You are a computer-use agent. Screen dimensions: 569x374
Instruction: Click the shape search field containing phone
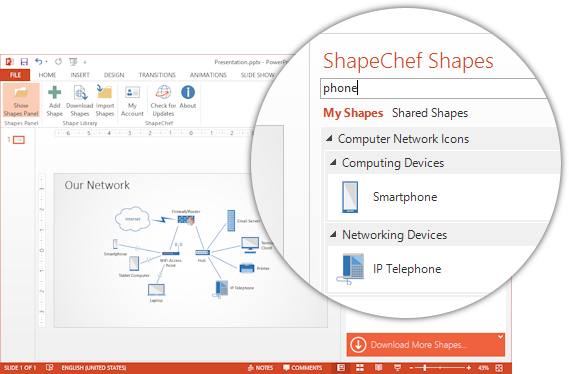434,88
